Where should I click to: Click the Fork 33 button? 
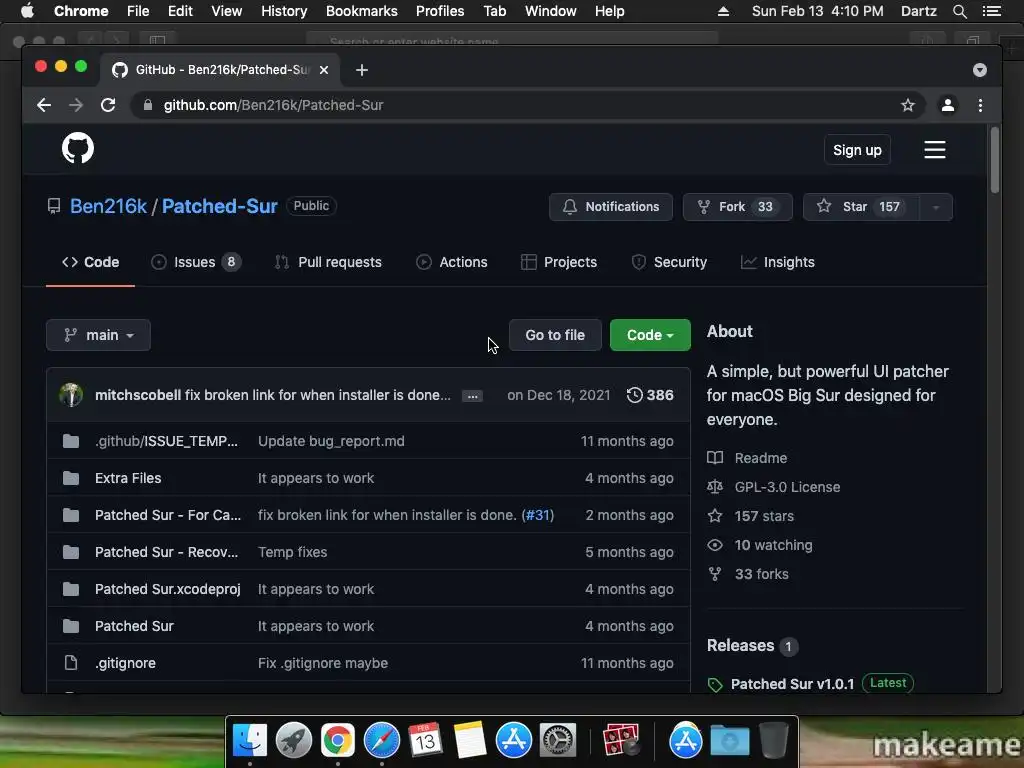pos(737,207)
